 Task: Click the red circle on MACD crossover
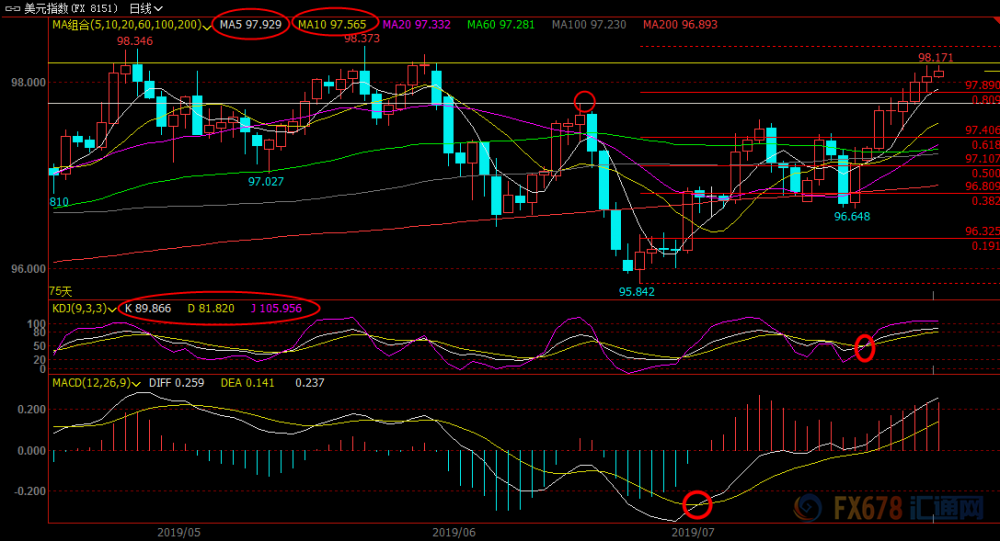click(697, 505)
